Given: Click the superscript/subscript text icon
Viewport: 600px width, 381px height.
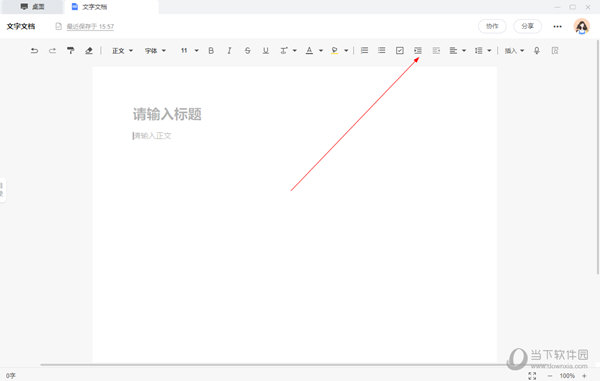Looking at the screenshot, I should pos(284,50).
